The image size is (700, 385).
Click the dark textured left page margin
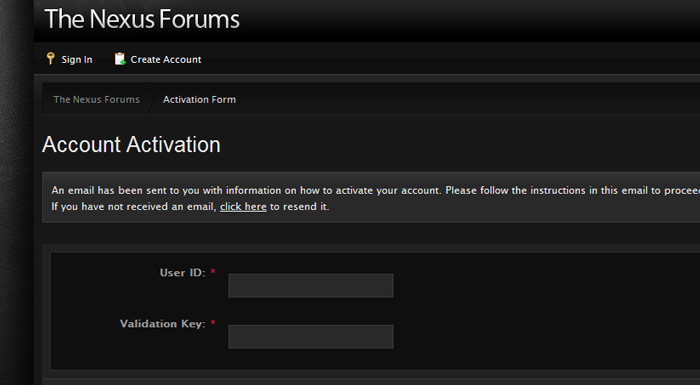click(17, 192)
